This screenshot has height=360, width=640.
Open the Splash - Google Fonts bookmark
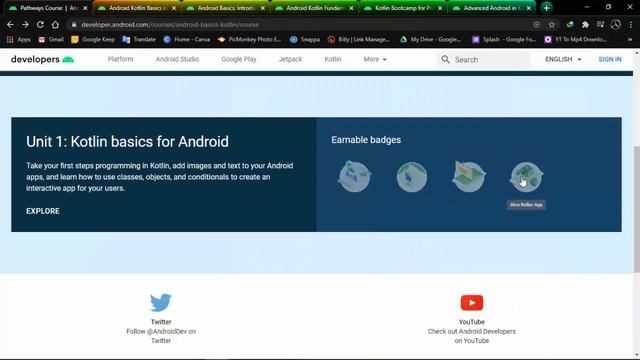(504, 40)
